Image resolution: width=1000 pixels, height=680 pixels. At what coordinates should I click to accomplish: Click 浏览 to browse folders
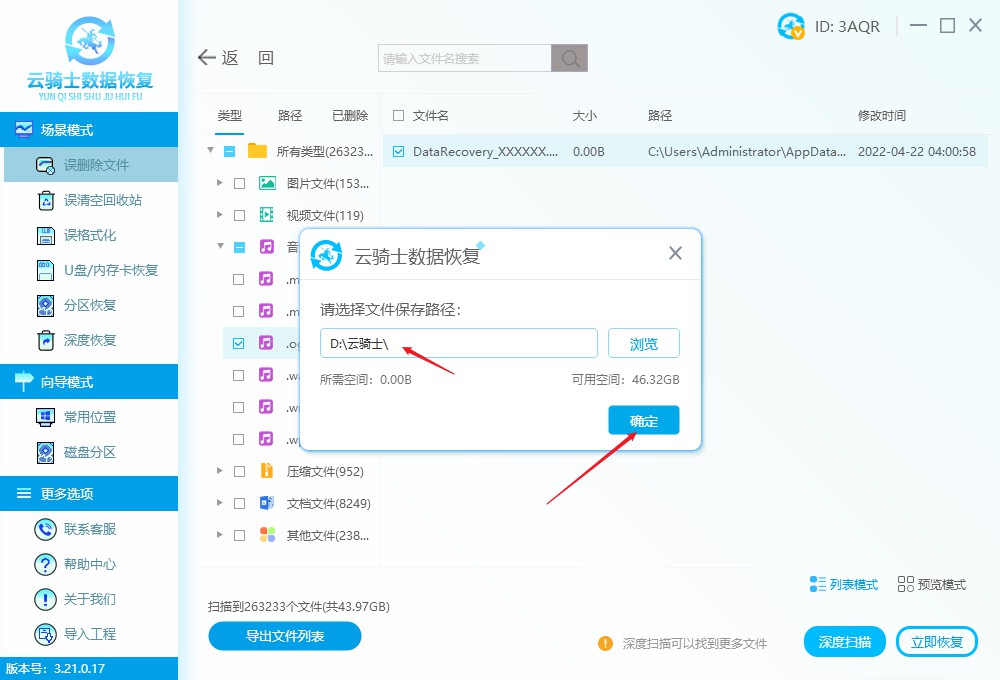point(643,343)
